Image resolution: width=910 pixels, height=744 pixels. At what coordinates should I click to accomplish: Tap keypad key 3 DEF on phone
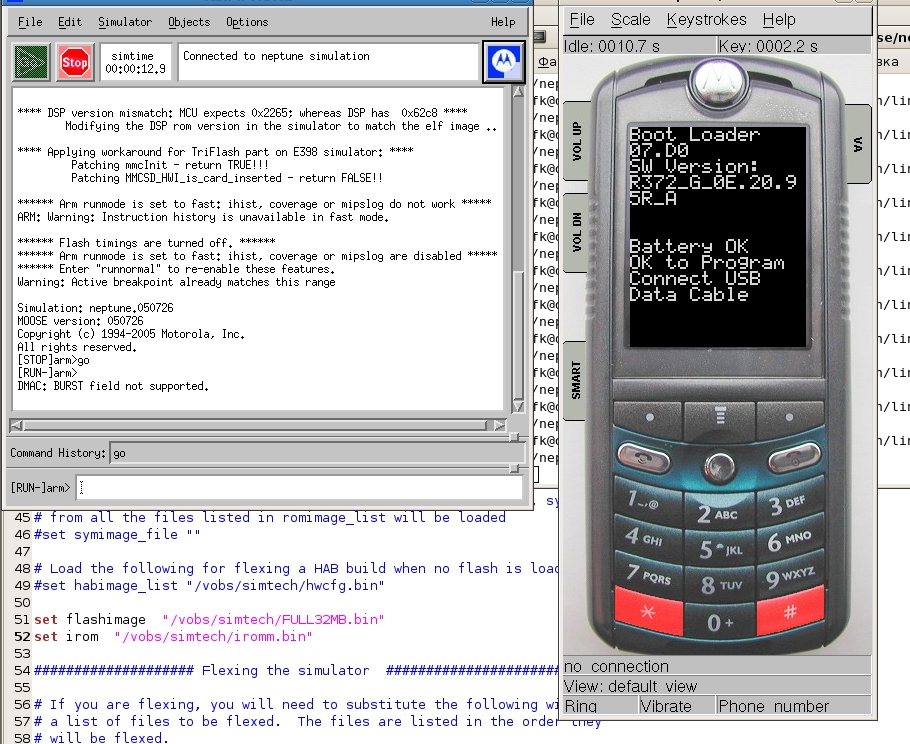tap(789, 504)
